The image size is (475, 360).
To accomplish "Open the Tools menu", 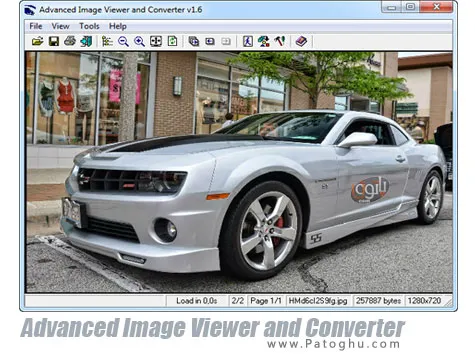I will pos(89,26).
